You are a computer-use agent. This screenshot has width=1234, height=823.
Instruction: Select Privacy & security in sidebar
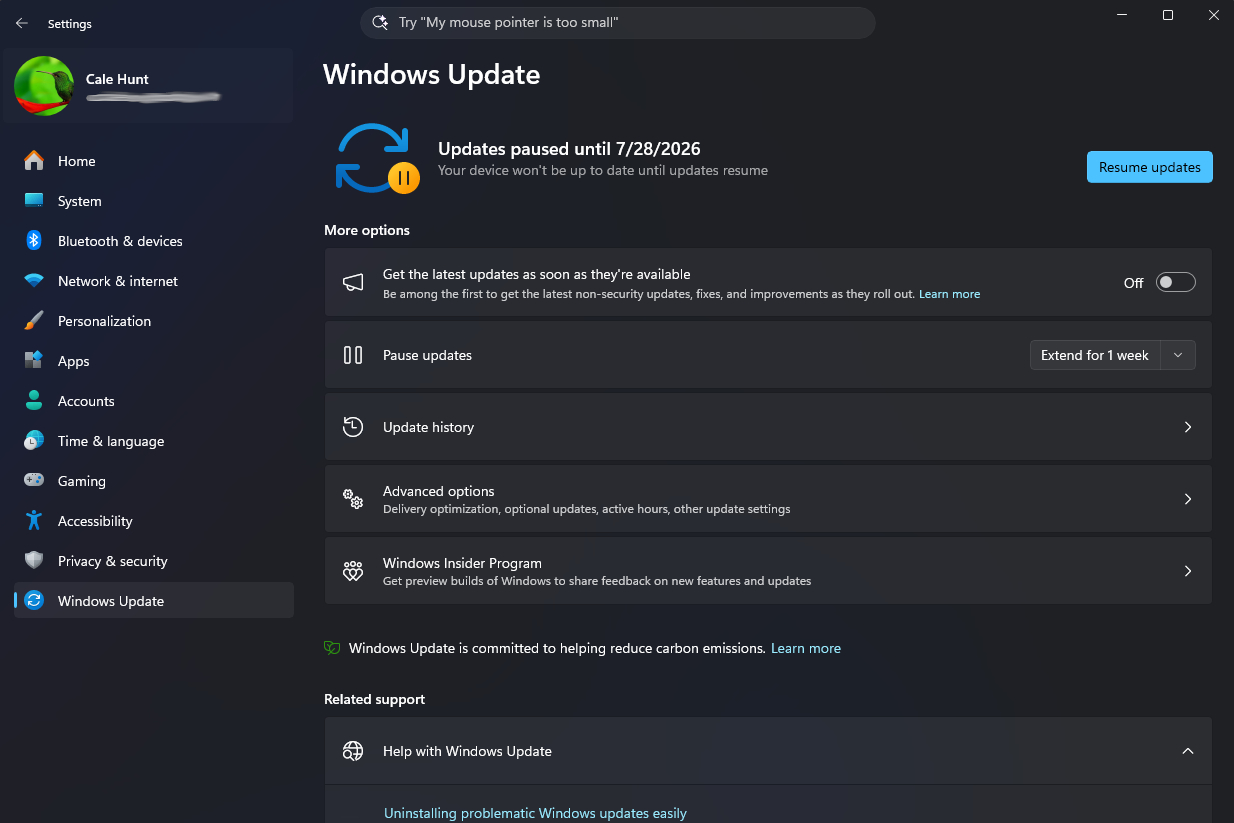point(154,561)
